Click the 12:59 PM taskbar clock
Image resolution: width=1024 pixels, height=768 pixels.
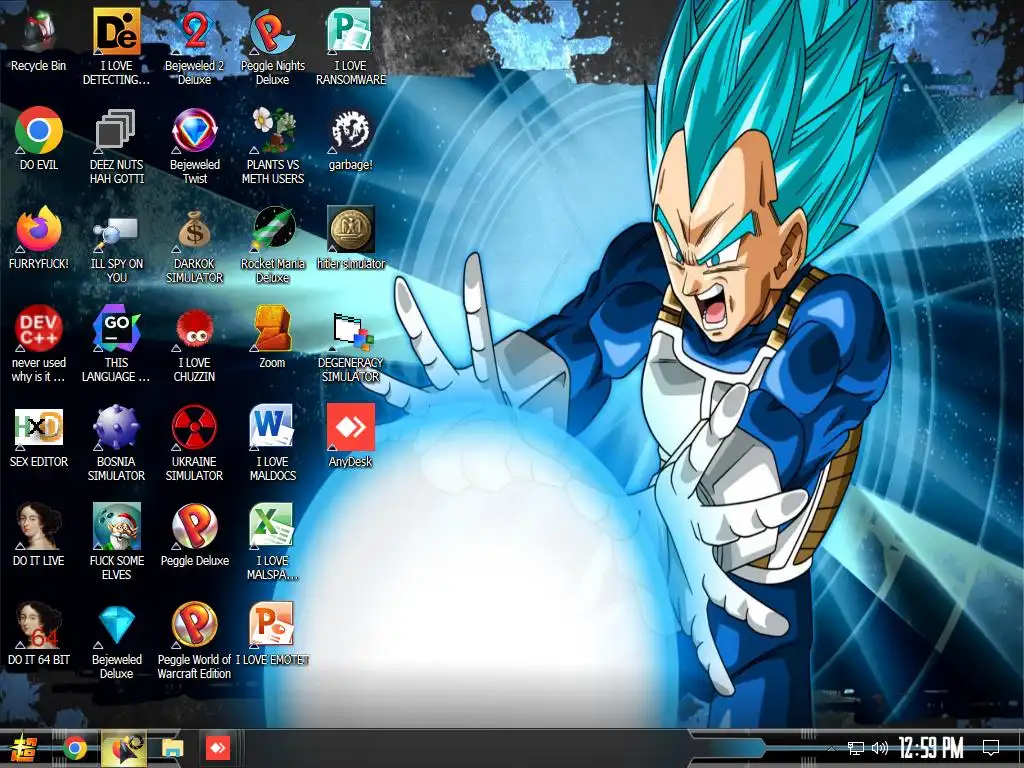click(x=931, y=748)
